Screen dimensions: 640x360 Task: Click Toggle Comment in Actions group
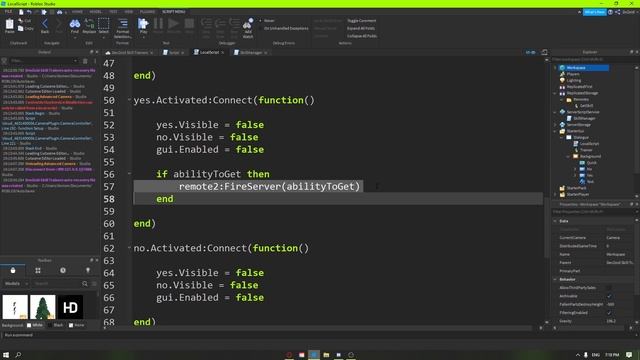(362, 21)
